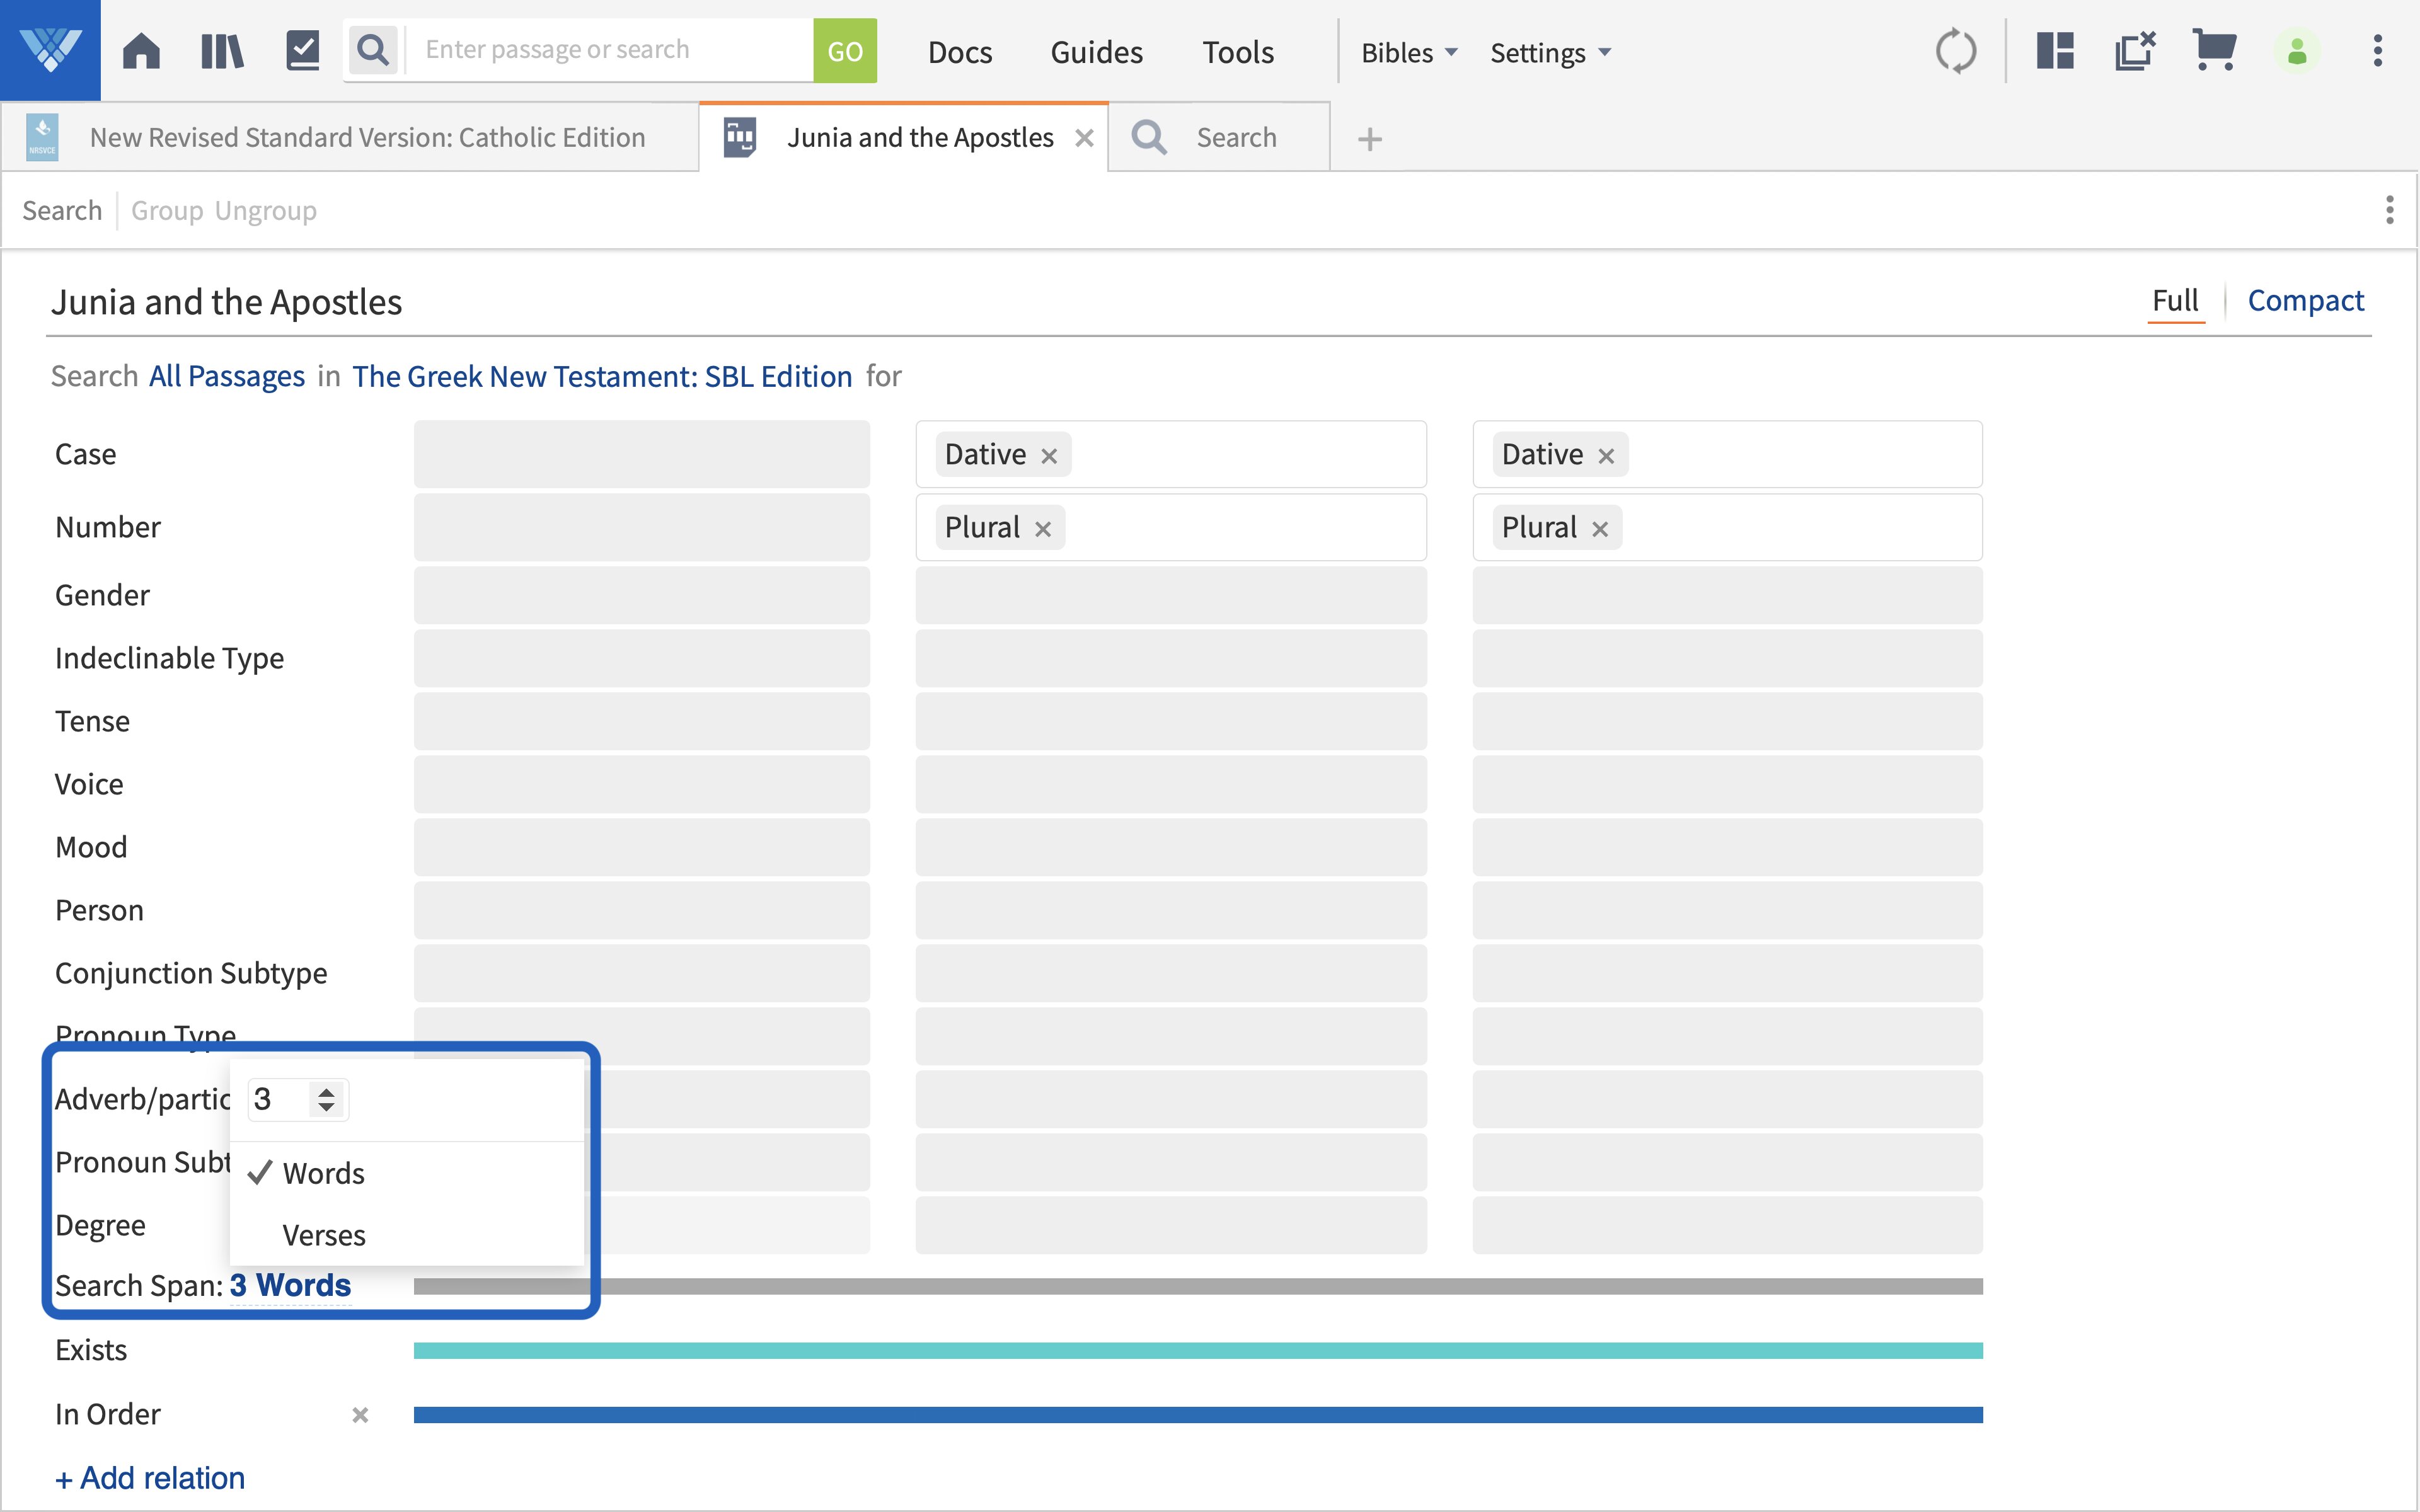The width and height of the screenshot is (2420, 1512).
Task: Click the Add relation link
Action: 150,1478
